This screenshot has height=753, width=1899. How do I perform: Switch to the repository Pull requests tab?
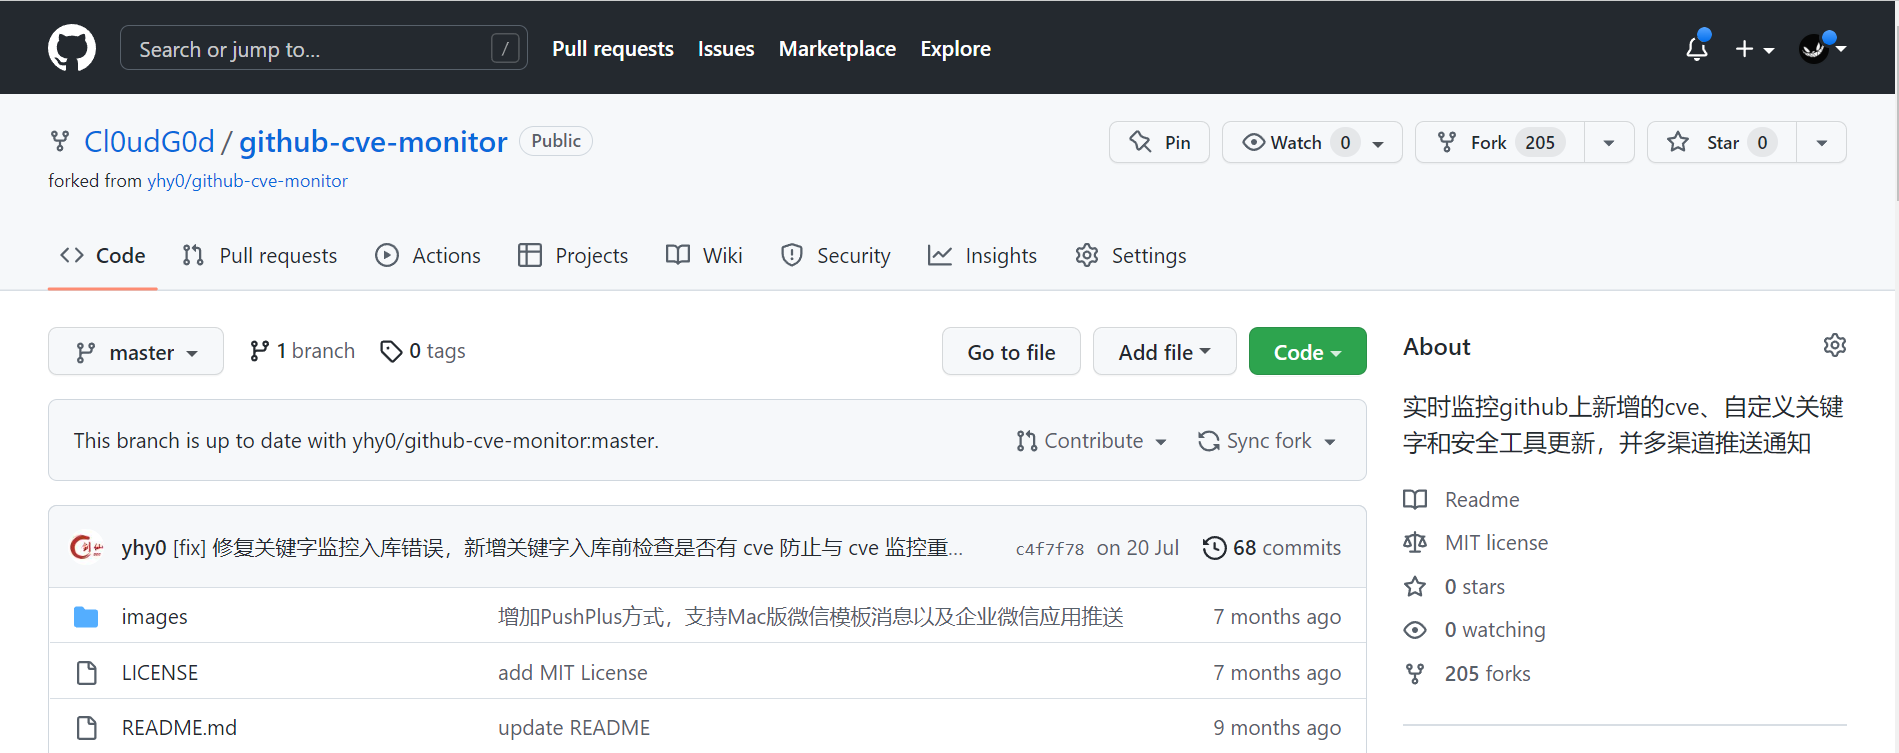pyautogui.click(x=260, y=256)
